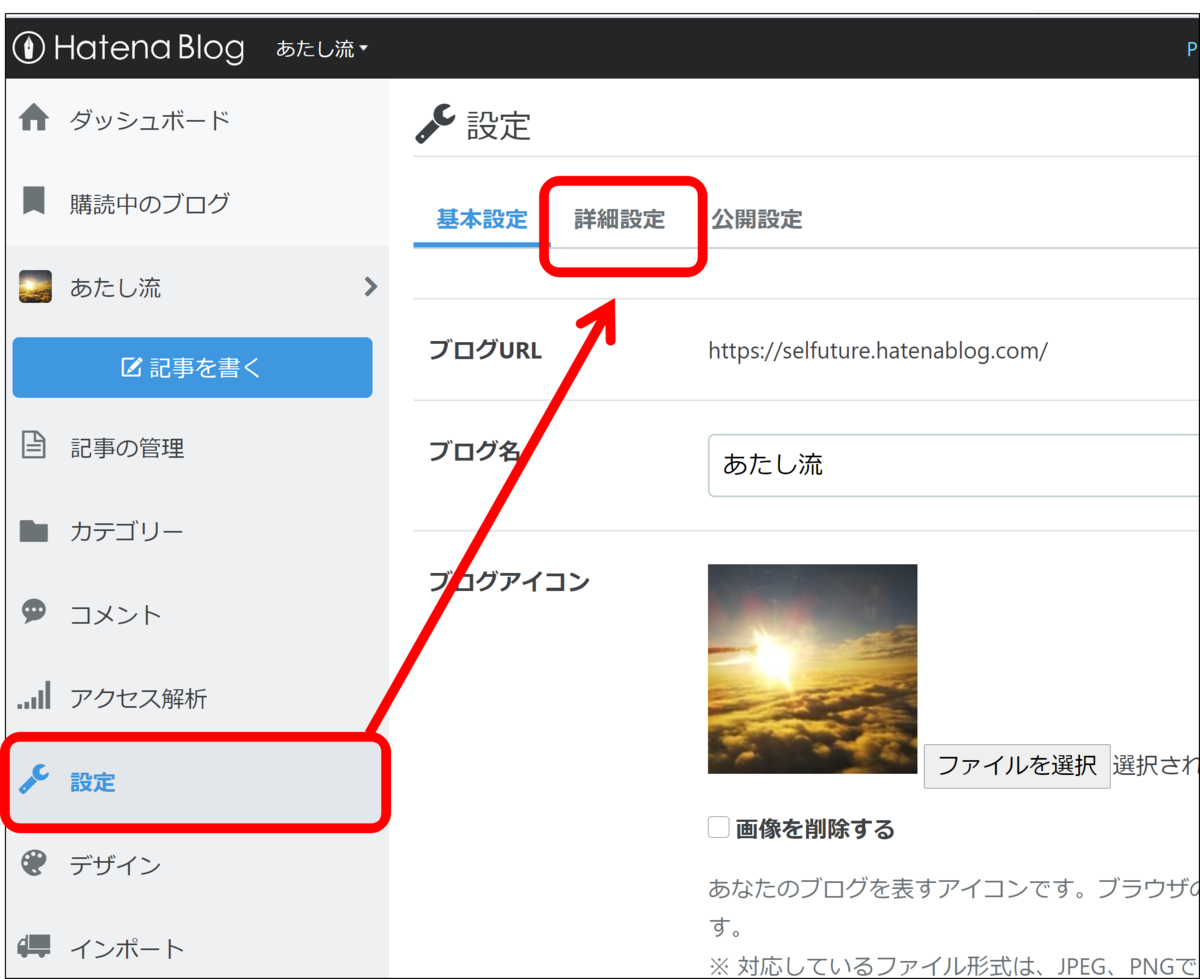Screen dimensions: 1200x979
Task: Click the カテゴリー folder icon
Action: [34, 531]
